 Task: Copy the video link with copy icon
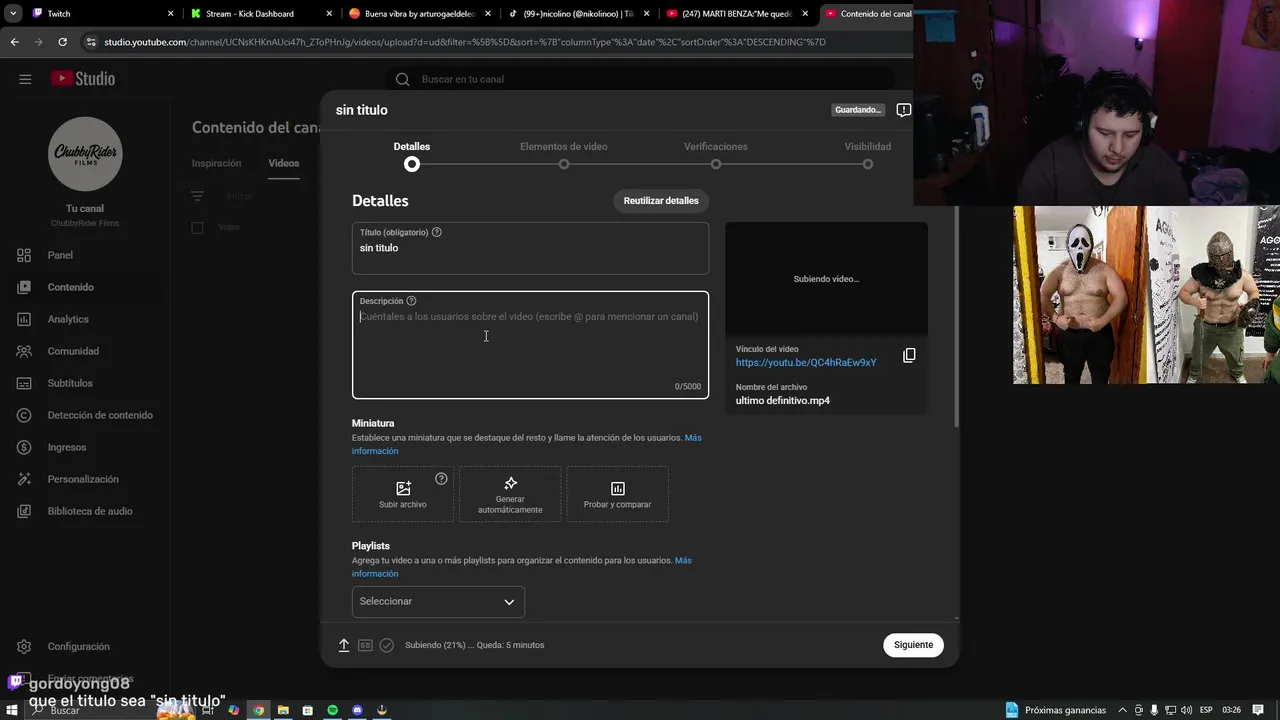[x=909, y=355]
